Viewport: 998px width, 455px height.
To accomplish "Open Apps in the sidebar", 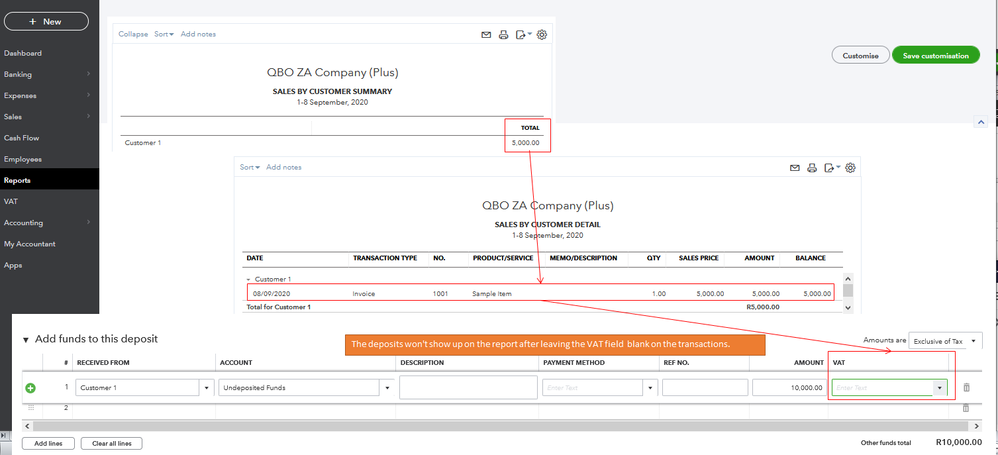I will tap(13, 265).
